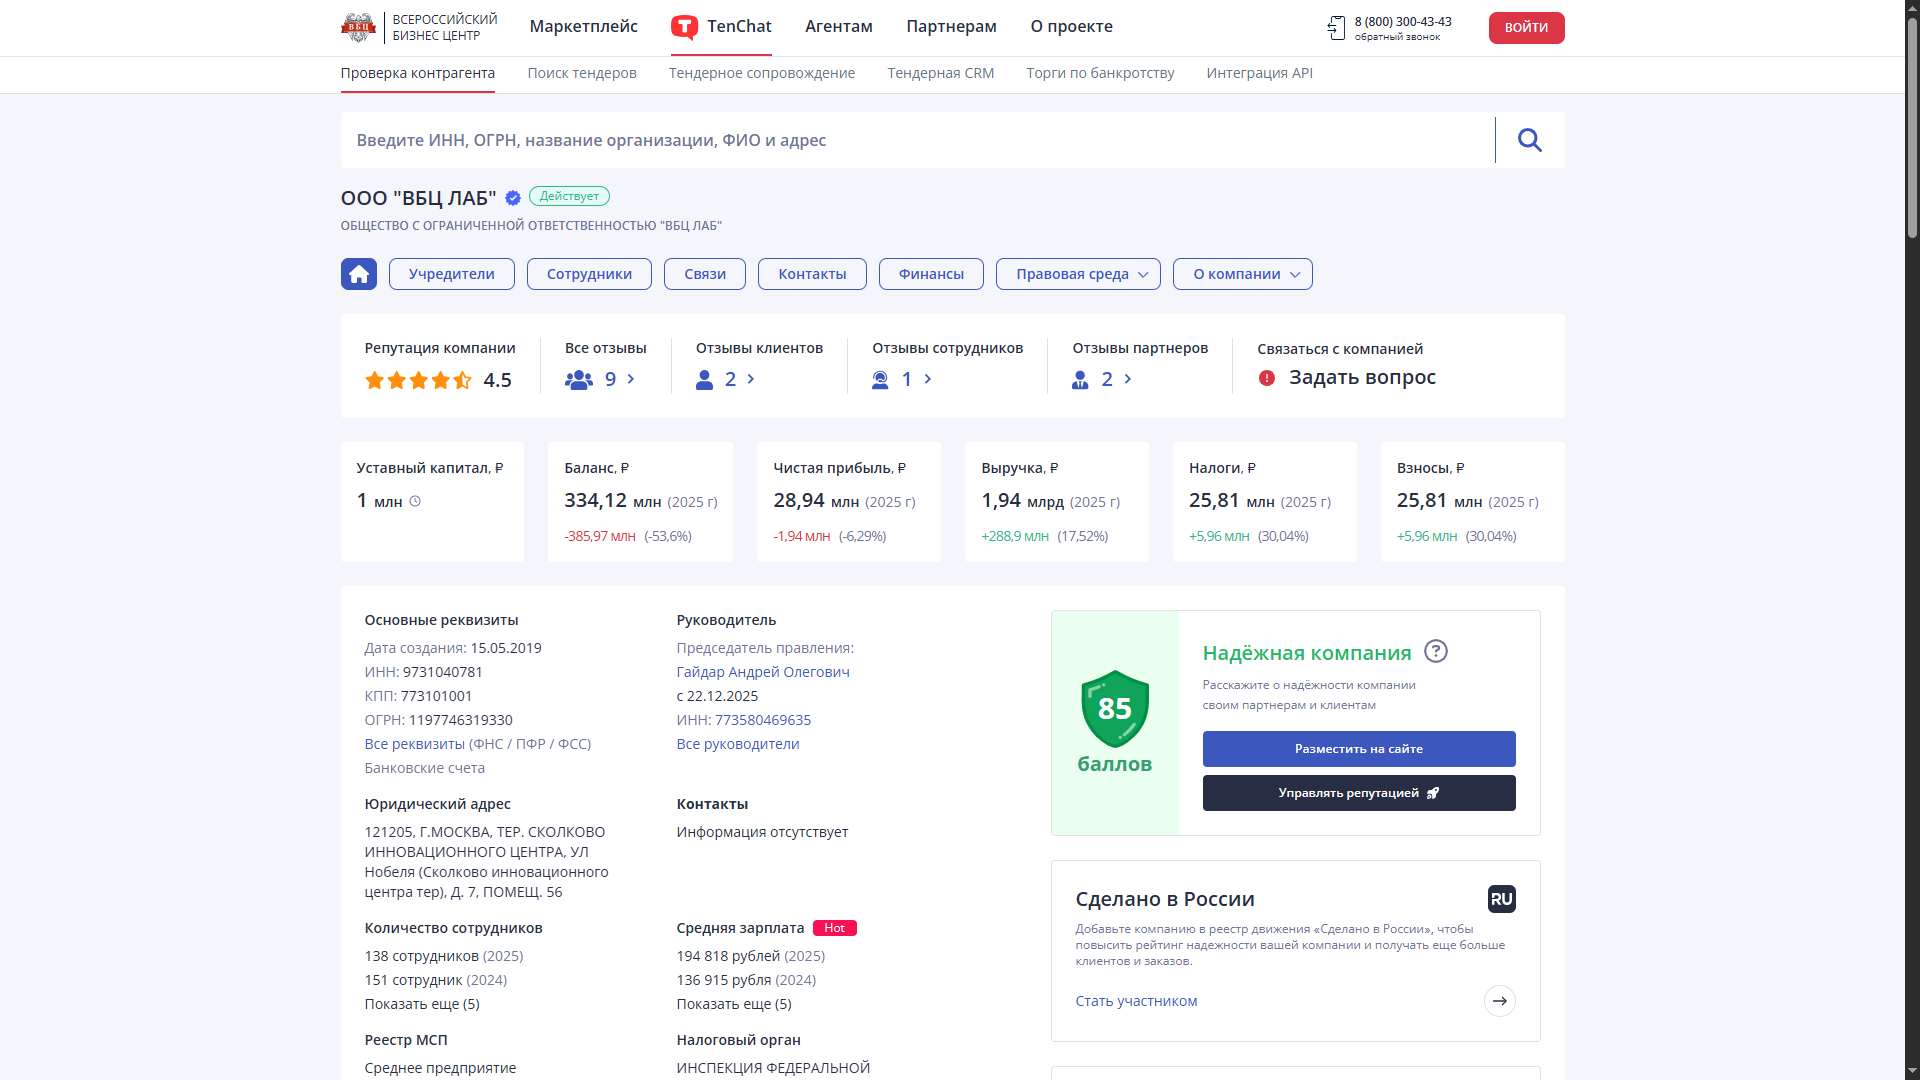Viewport: 1920px width, 1080px height.
Task: Click the Управлять репутацией button
Action: point(1359,793)
